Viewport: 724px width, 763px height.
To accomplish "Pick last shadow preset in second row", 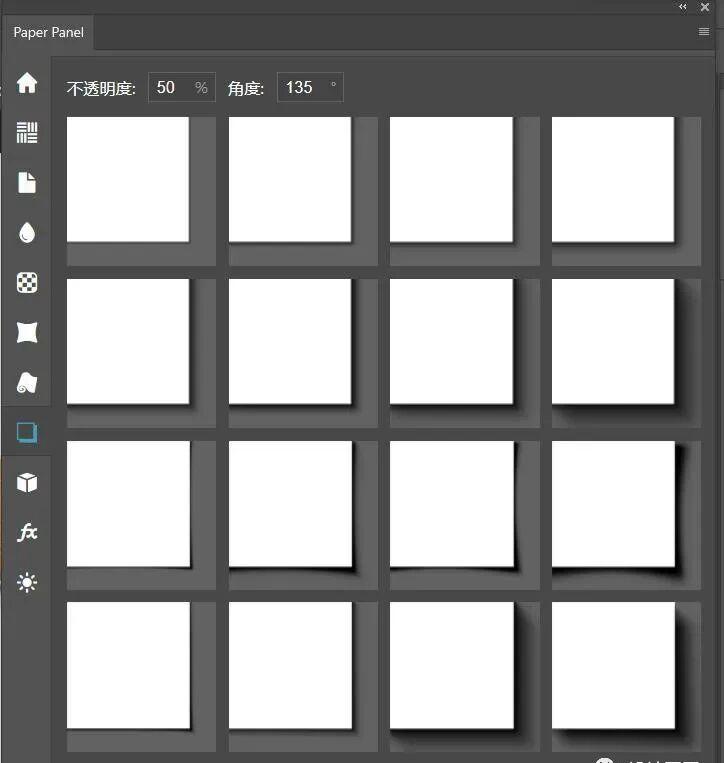I will tap(626, 353).
